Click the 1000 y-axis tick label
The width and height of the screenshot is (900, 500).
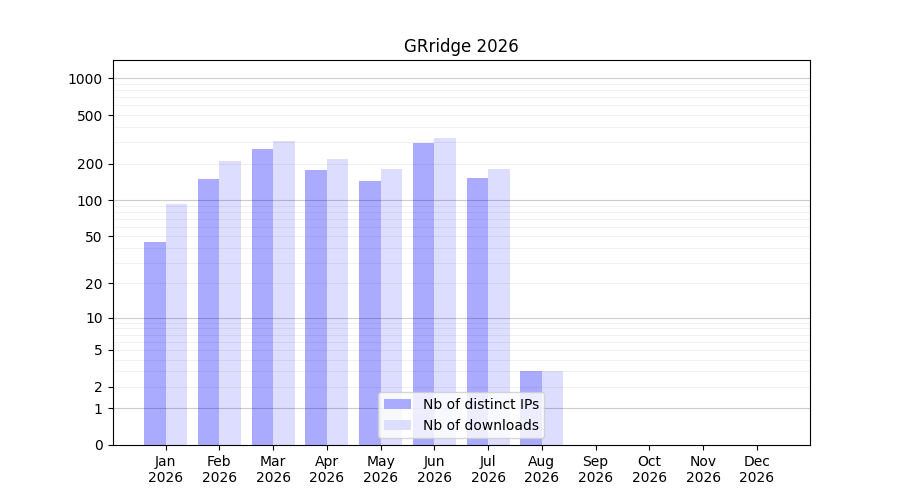[85, 79]
